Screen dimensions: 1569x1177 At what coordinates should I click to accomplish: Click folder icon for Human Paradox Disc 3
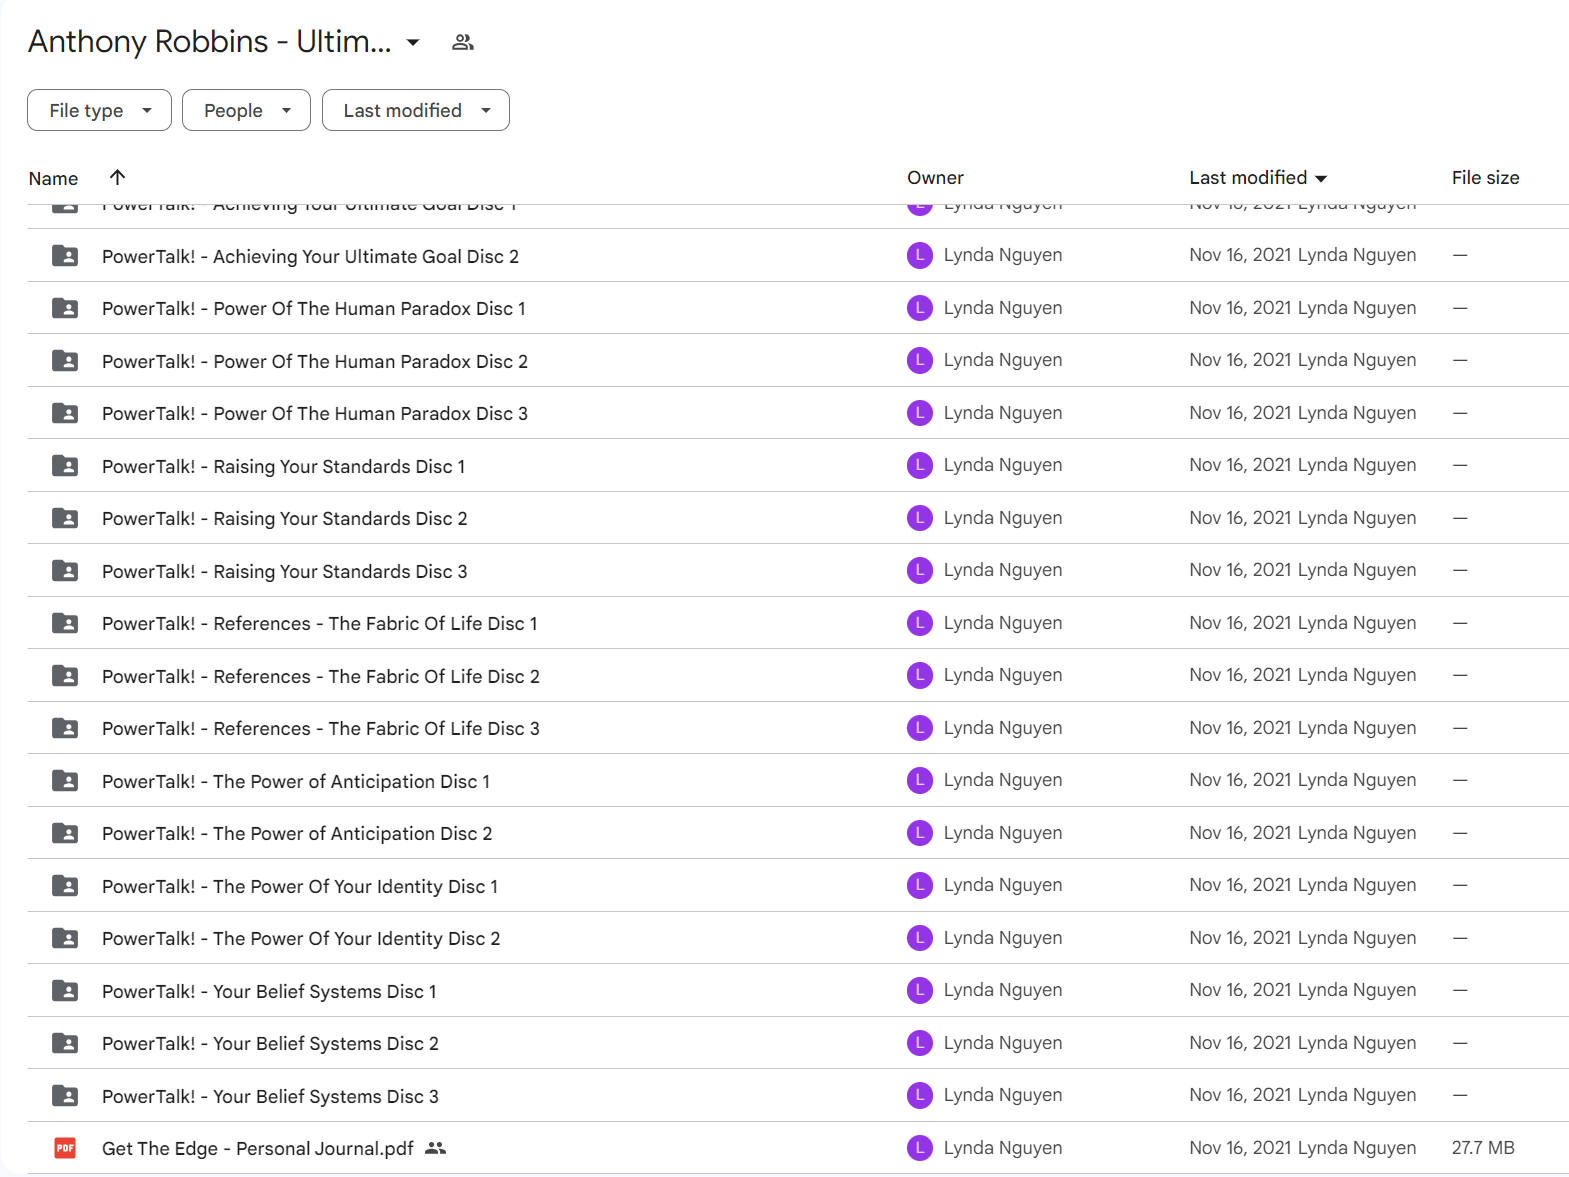65,413
